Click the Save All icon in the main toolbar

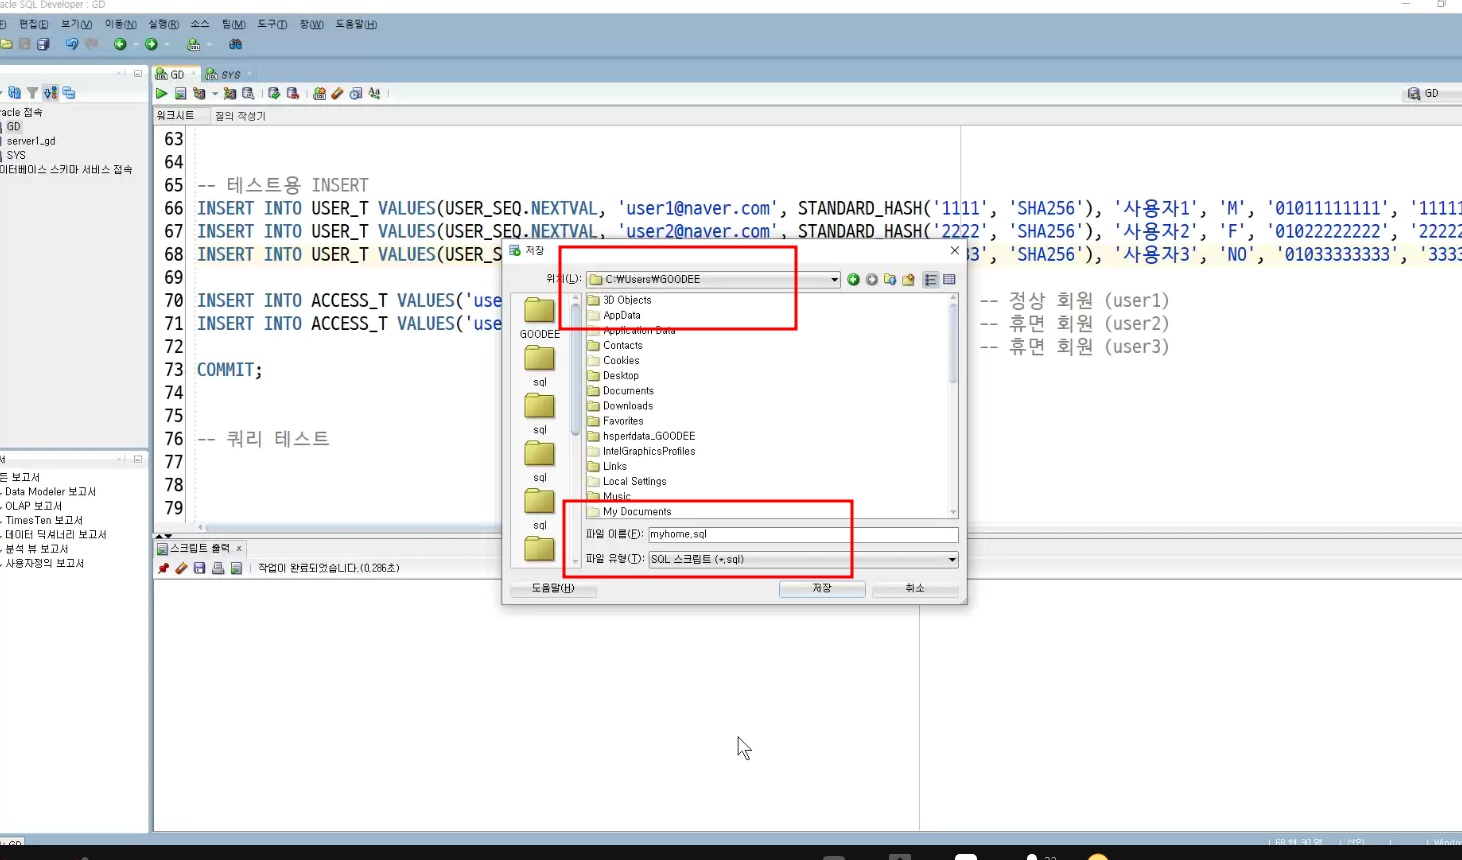pos(43,44)
